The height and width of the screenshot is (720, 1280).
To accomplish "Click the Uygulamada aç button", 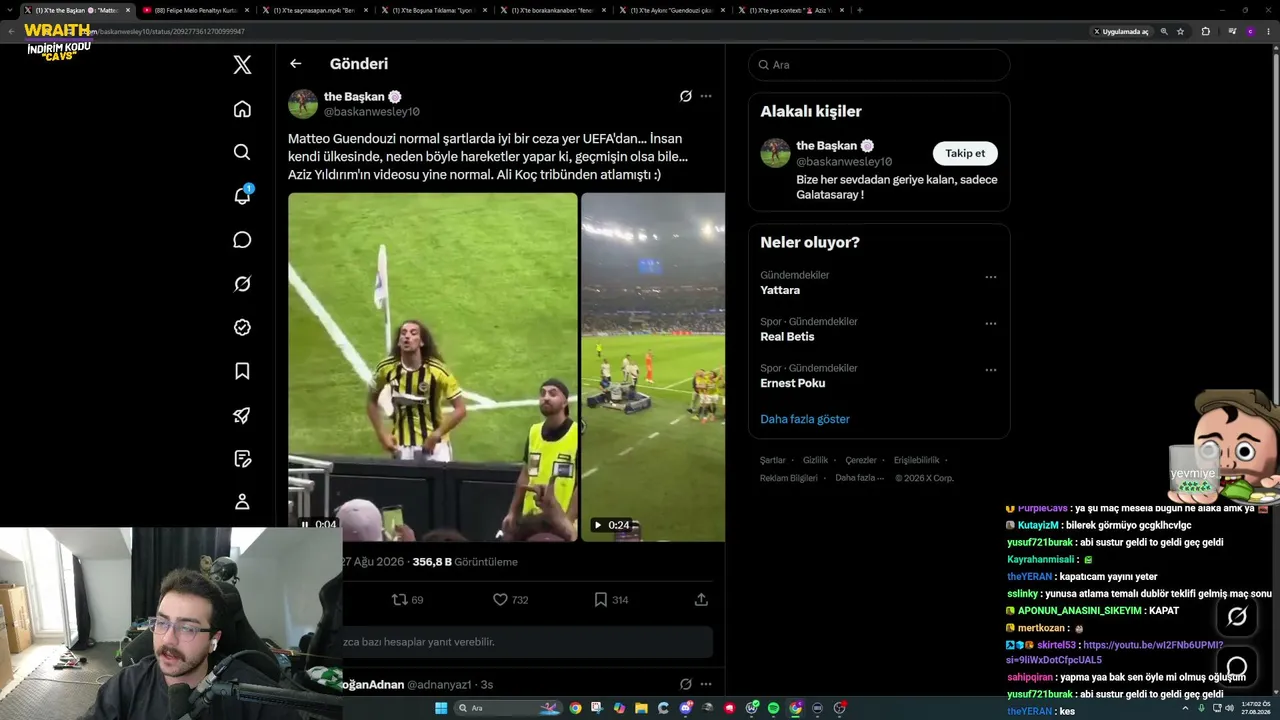I will [1121, 31].
